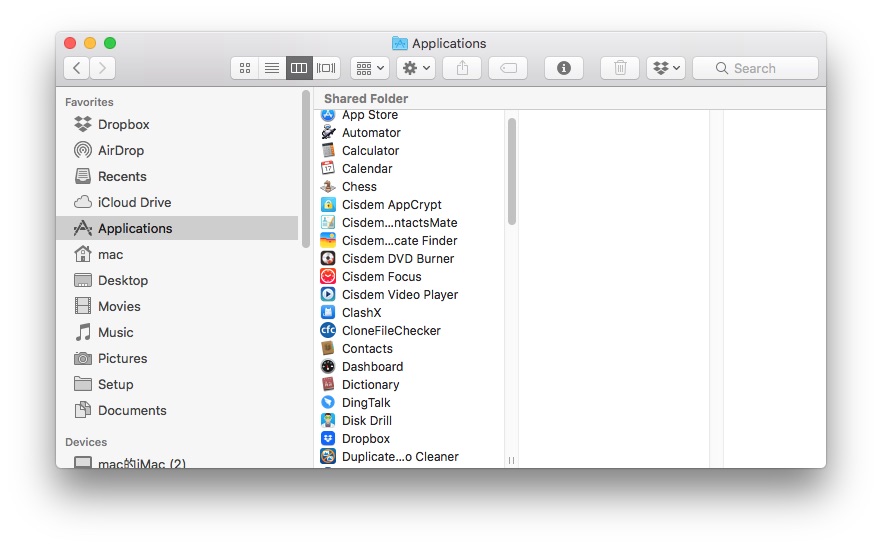
Task: Open the Dropbox toolbar dropdown
Action: coord(666,68)
